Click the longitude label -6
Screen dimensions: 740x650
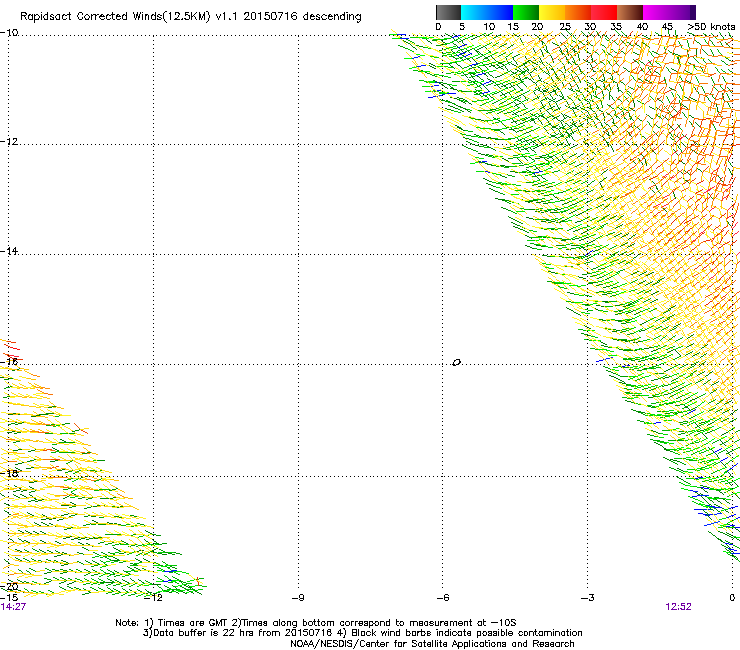pyautogui.click(x=443, y=598)
